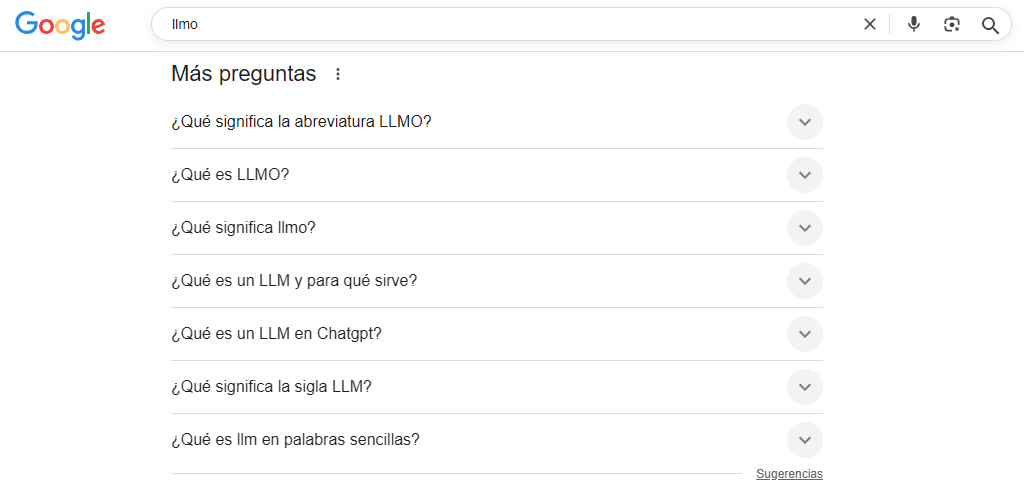Open the three-dot menu beside Más preguntas
This screenshot has height=500, width=1024.
[338, 74]
